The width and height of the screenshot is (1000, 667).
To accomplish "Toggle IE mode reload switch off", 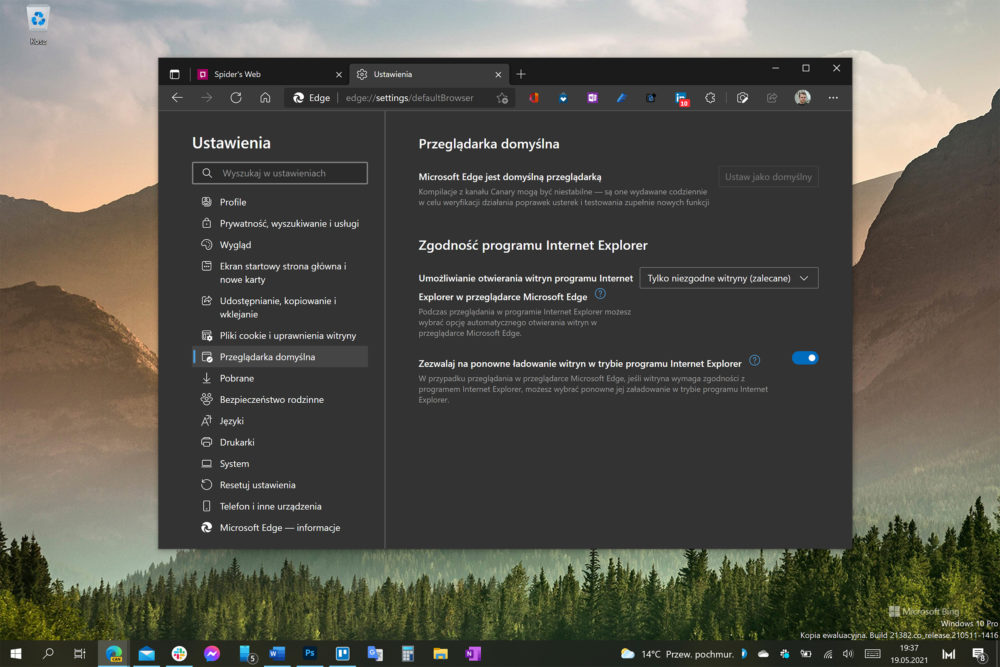I will 805,358.
